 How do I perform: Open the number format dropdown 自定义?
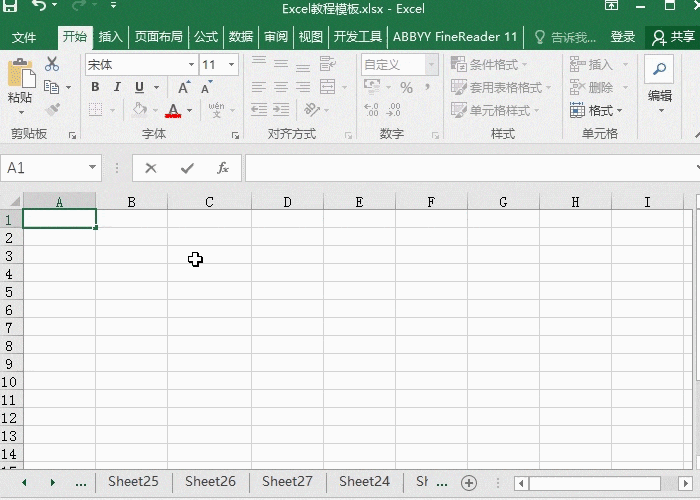click(431, 65)
